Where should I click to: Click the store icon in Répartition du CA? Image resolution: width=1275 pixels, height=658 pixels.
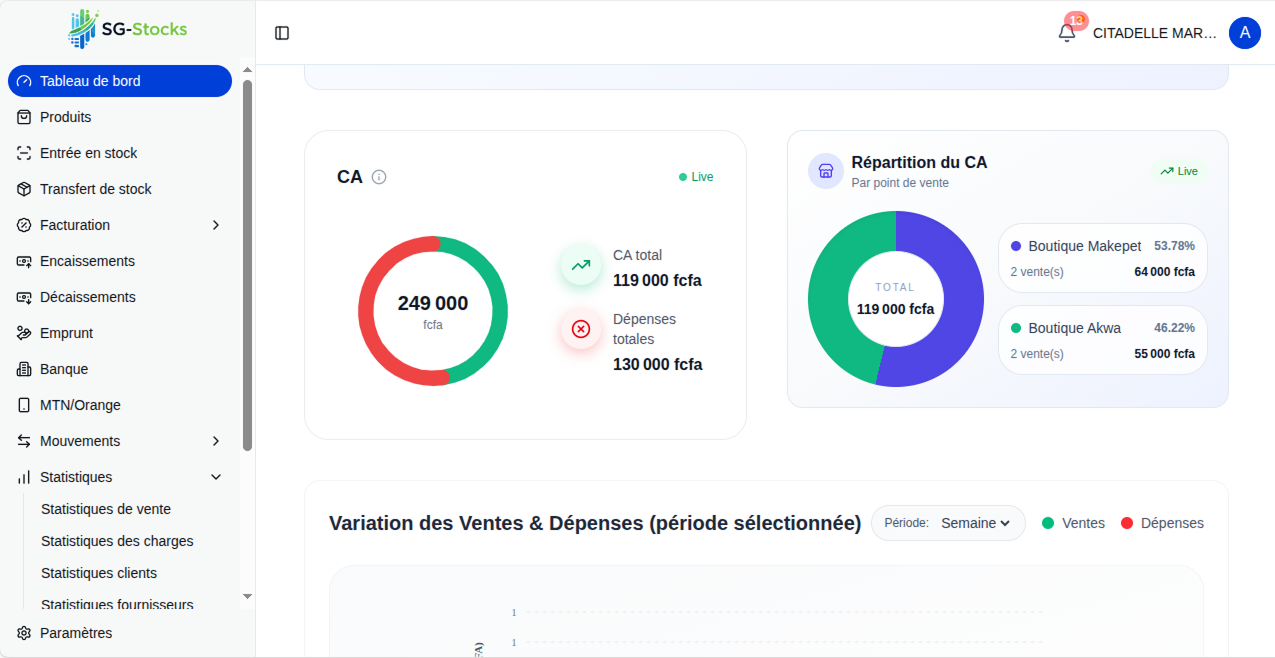(826, 171)
